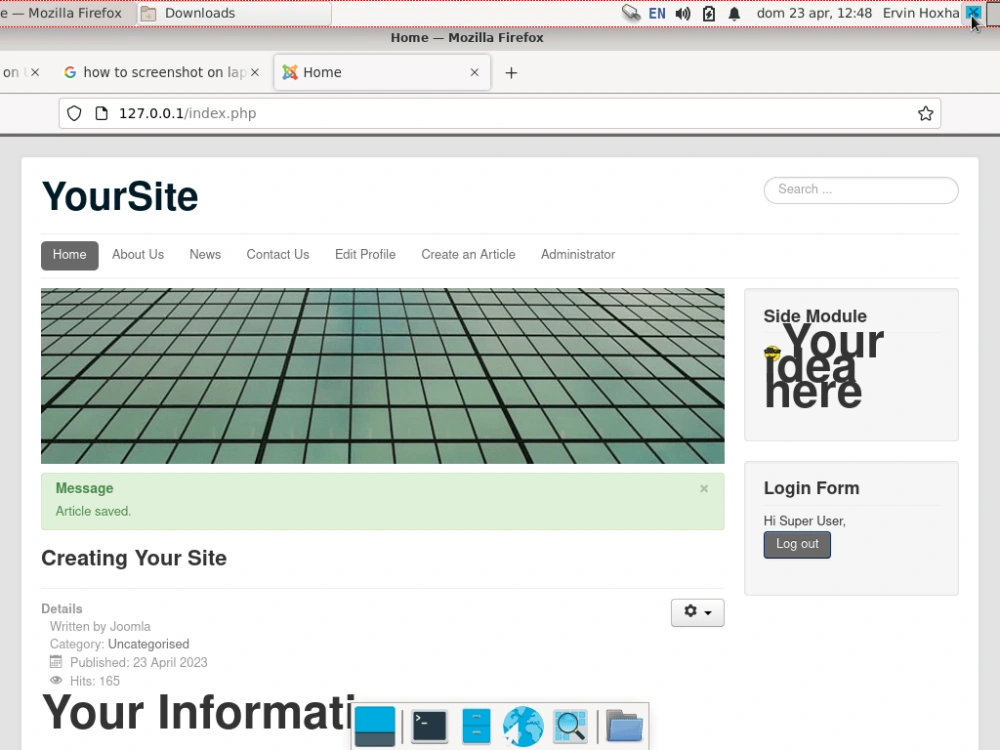This screenshot has width=1000, height=750.
Task: Click the building grid banner image
Action: (x=383, y=376)
